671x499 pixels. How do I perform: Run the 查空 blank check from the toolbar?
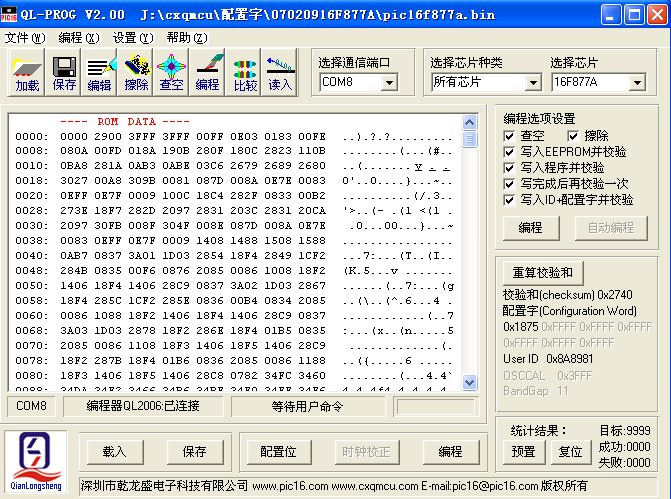171,74
